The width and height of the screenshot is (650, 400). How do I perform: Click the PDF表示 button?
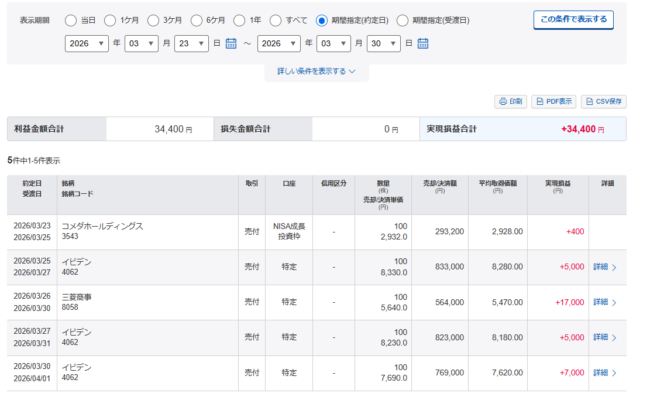554,101
